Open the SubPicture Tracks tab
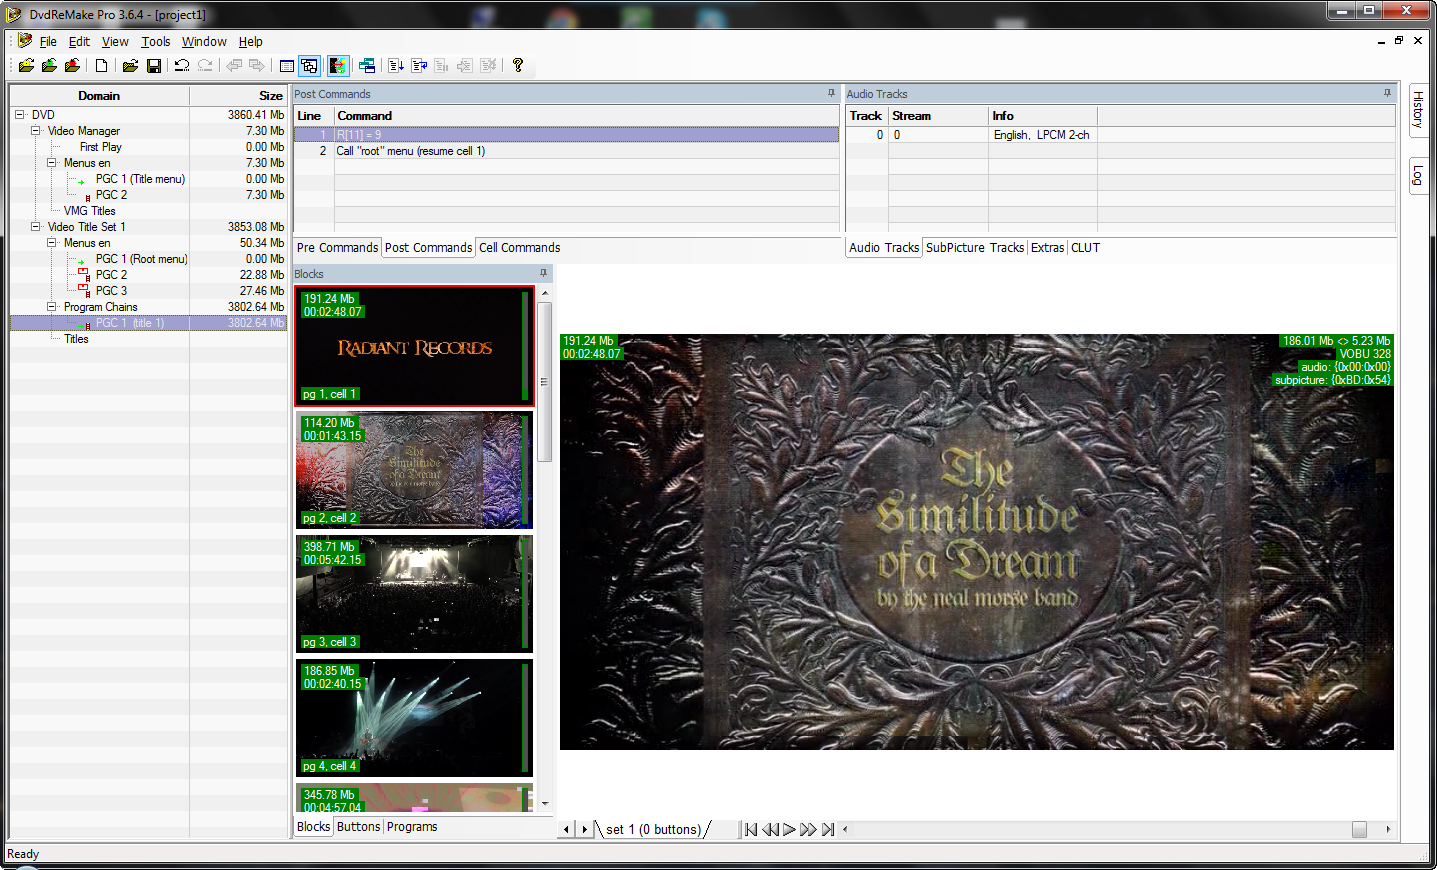 tap(974, 248)
